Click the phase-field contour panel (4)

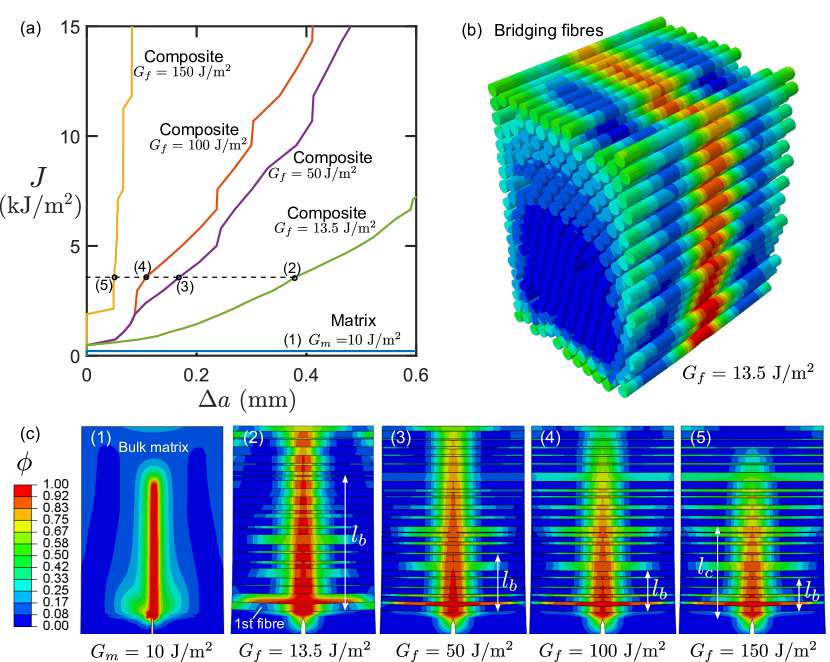coord(602,530)
